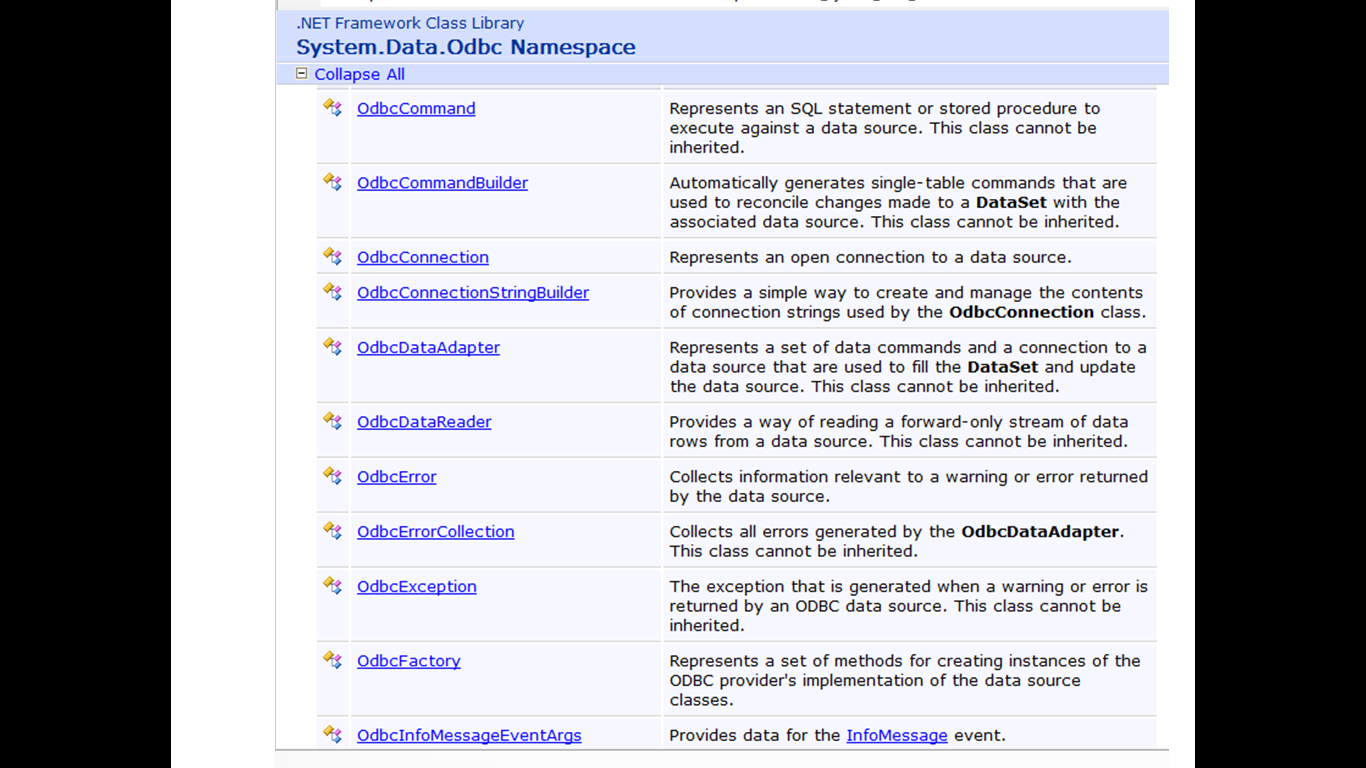Collapse all sections with the minus box

[302, 74]
